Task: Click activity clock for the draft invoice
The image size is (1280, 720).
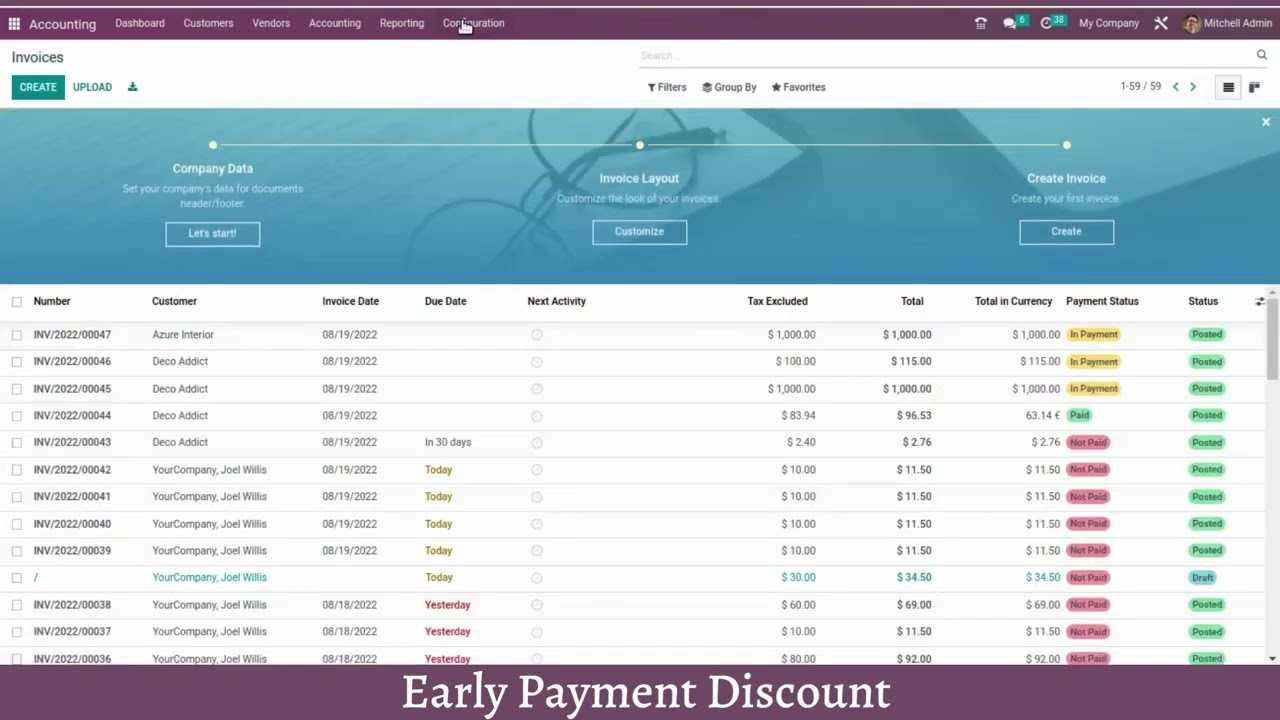Action: (537, 578)
